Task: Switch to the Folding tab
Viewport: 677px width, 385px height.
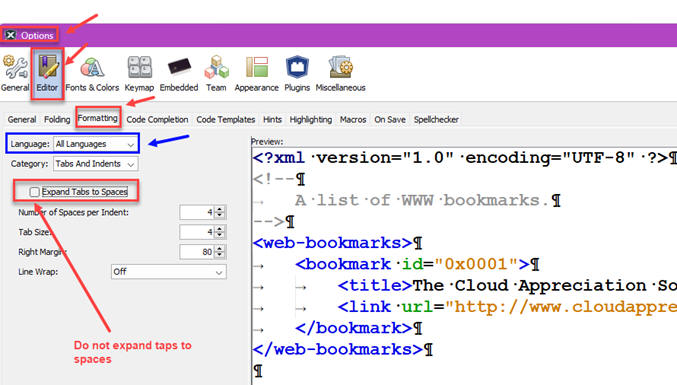Action: click(57, 120)
